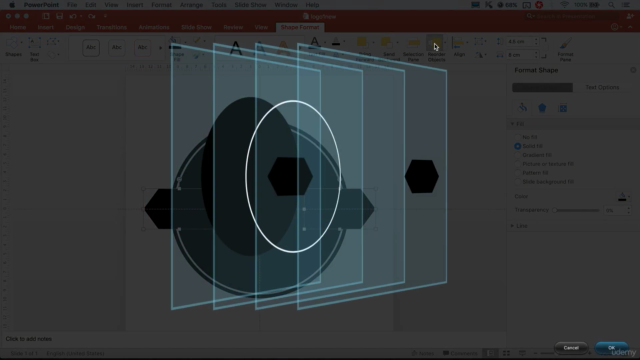Collapse the Fill section
The width and height of the screenshot is (640, 360).
(x=512, y=124)
